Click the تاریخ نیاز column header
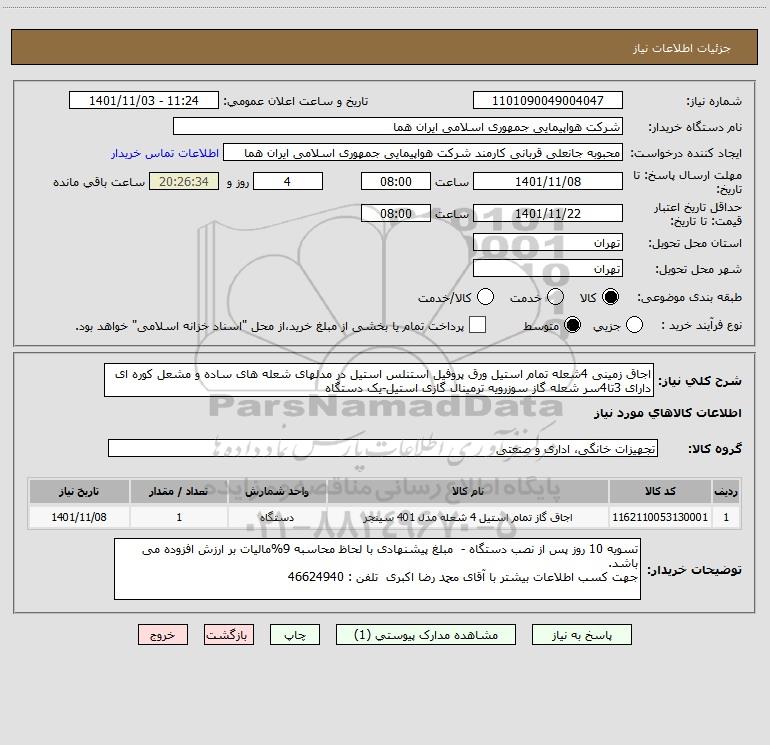The height and width of the screenshot is (745, 770). point(79,491)
